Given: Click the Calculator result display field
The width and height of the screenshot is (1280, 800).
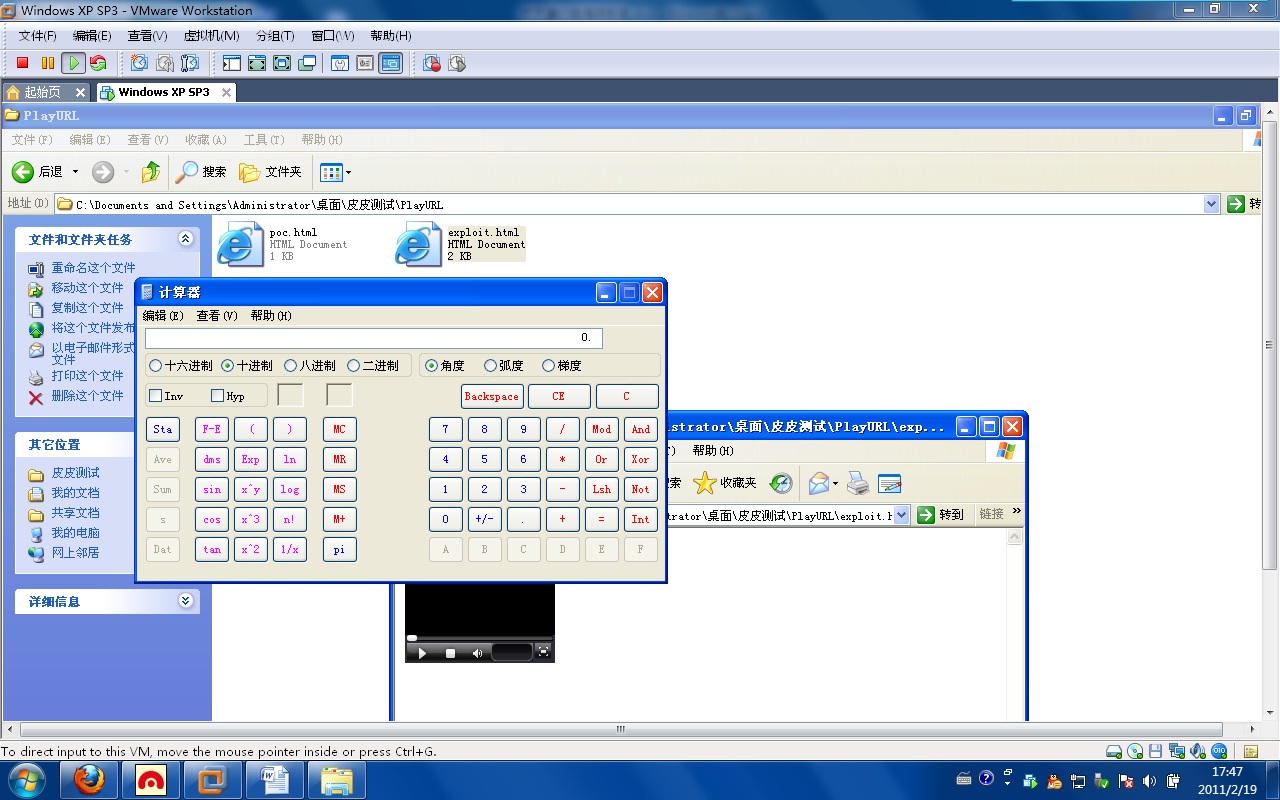Looking at the screenshot, I should point(374,338).
